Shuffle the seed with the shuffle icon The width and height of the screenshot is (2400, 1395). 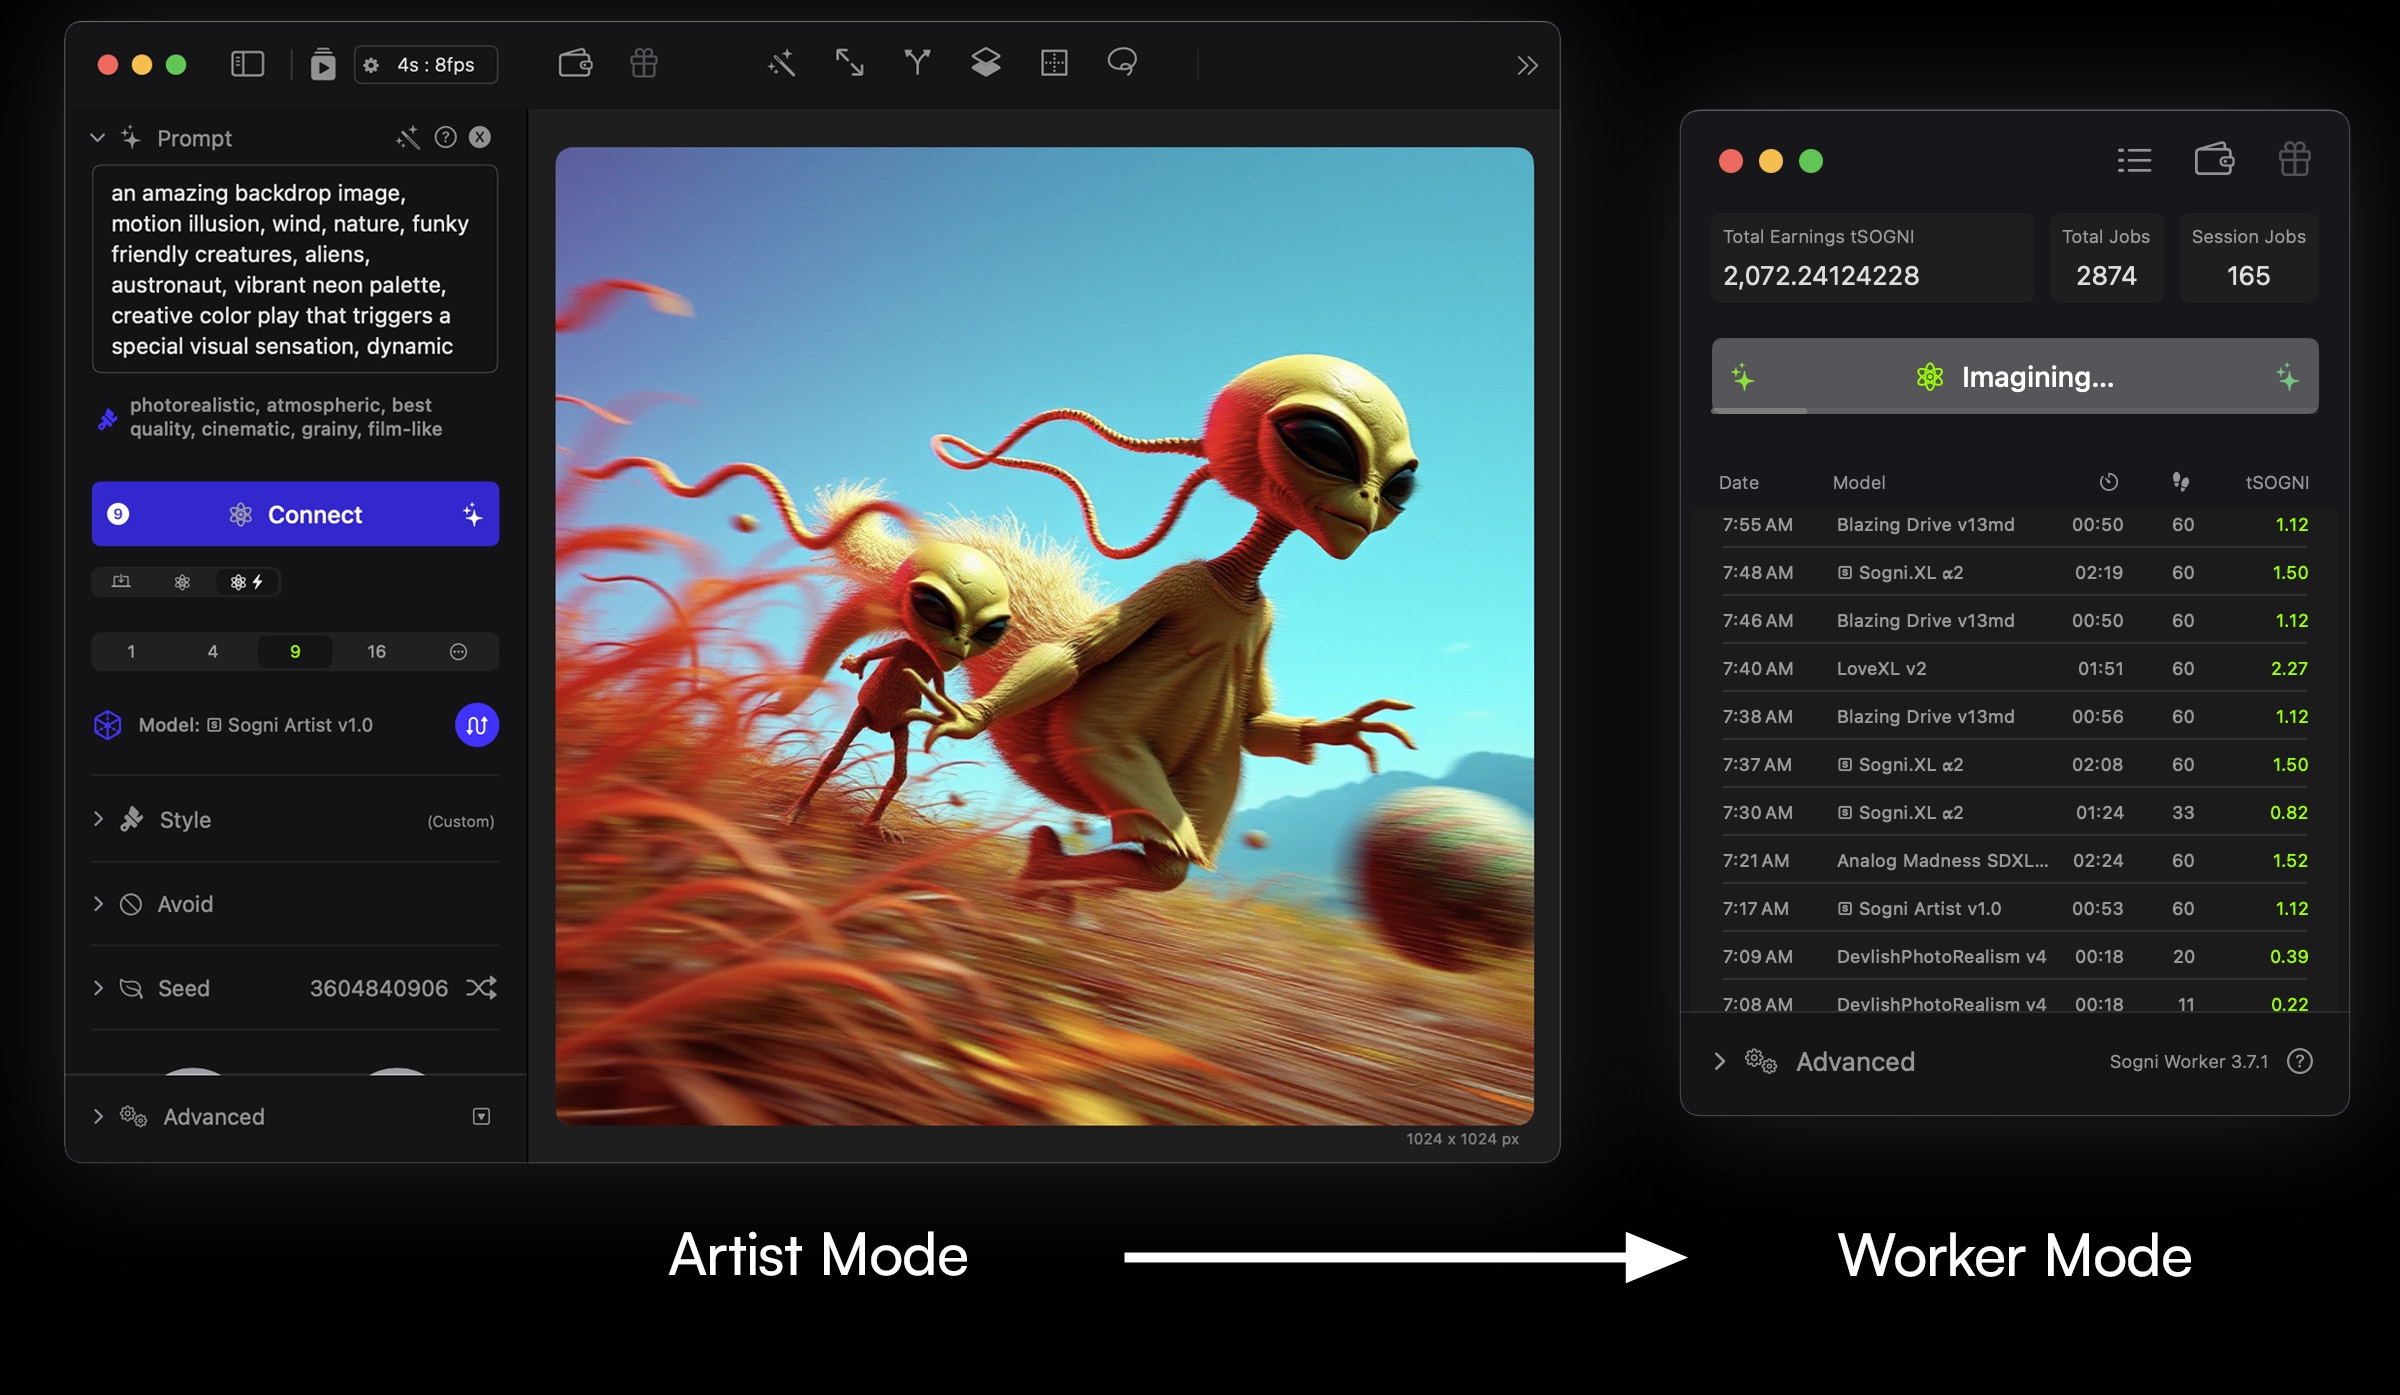483,988
